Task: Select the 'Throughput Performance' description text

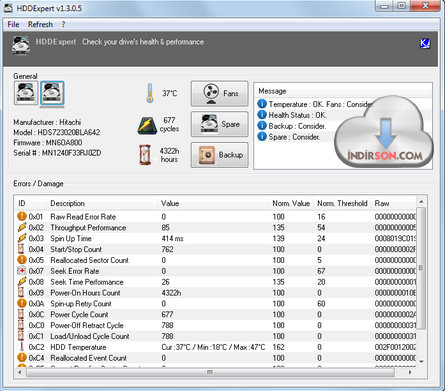Action: [88, 228]
